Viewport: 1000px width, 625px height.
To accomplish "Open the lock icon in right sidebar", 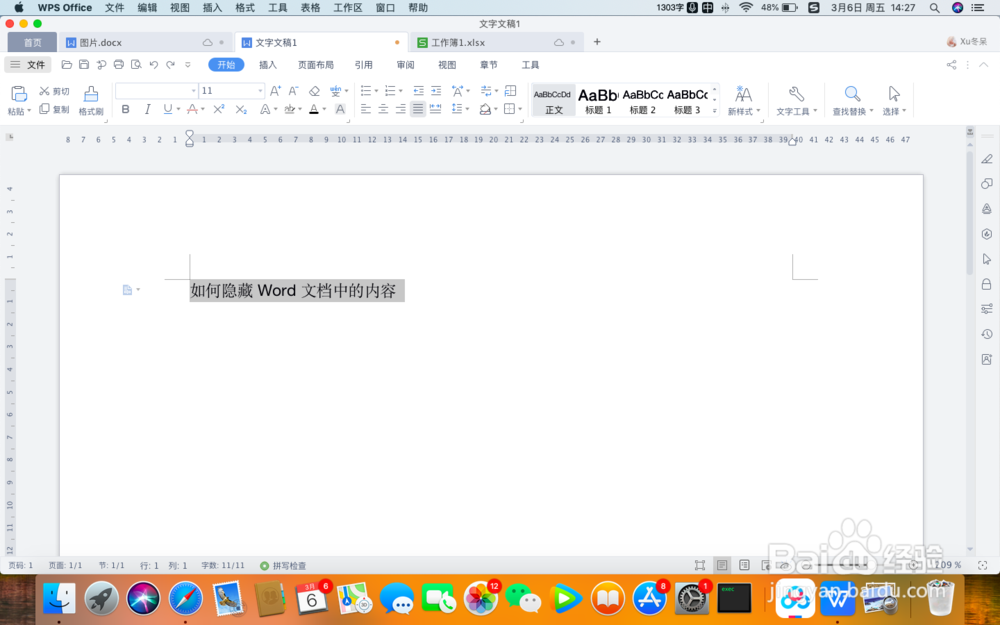I will point(987,284).
